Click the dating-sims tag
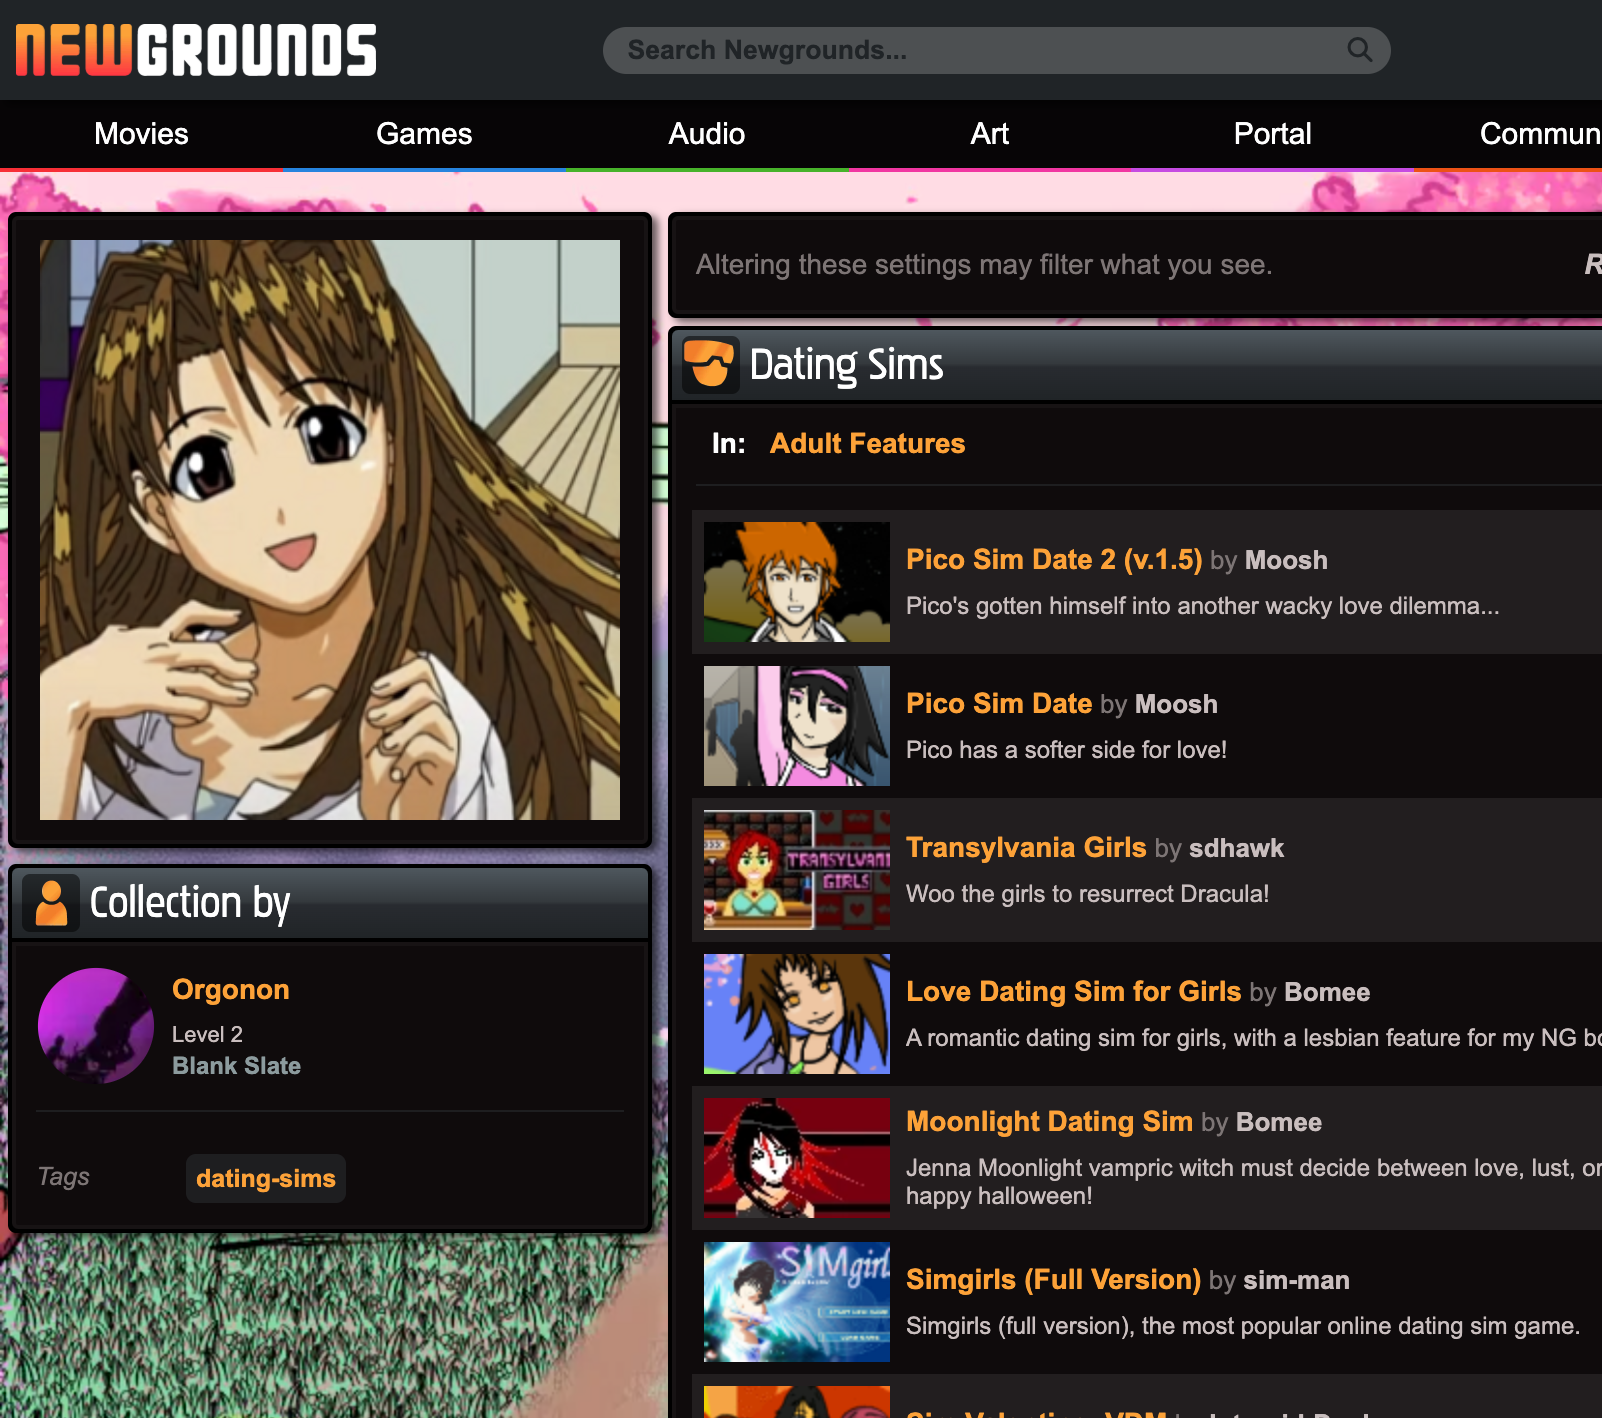This screenshot has height=1418, width=1602. (x=266, y=1178)
